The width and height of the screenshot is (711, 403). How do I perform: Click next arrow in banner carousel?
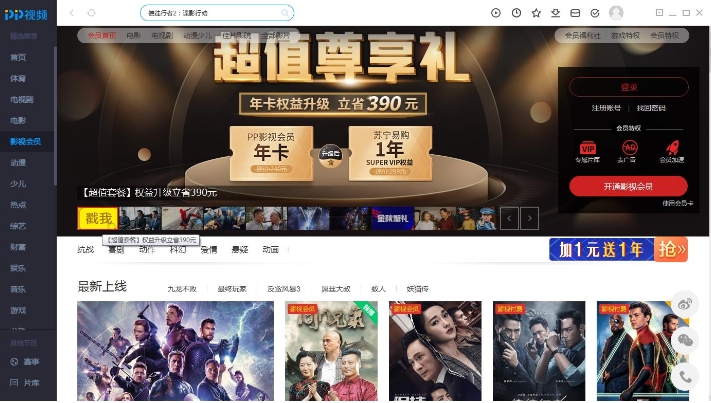tap(530, 218)
